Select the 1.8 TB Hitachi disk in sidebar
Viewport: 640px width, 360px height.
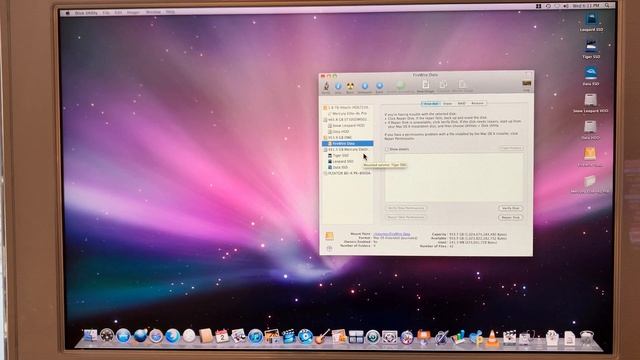[x=347, y=107]
